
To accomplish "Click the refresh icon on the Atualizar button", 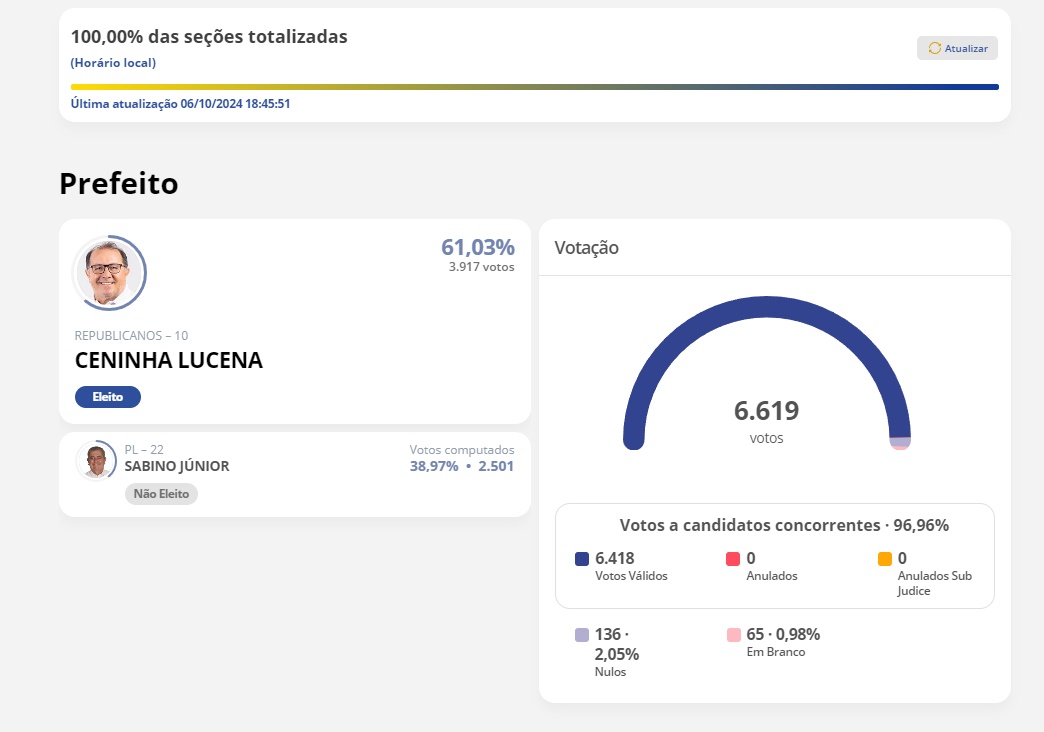I will (936, 47).
